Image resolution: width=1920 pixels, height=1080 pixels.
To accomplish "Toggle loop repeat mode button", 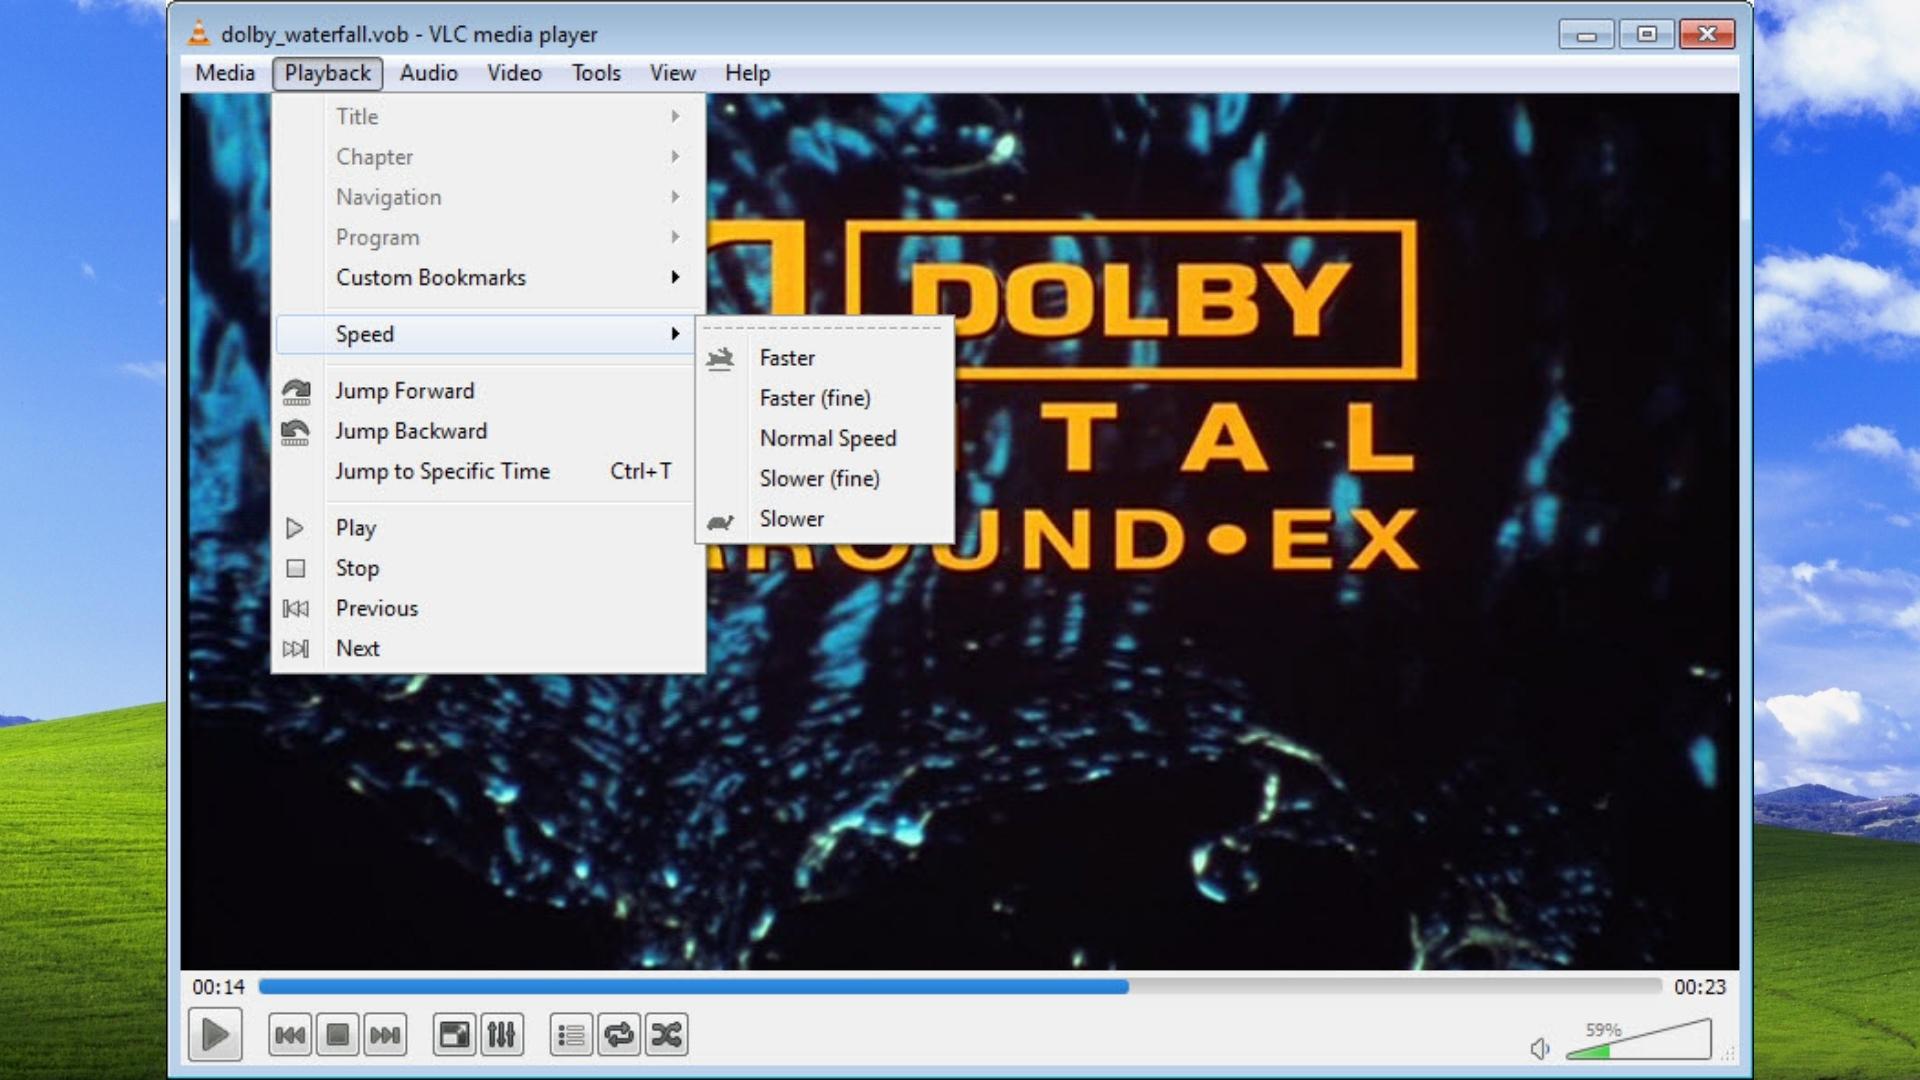I will (x=619, y=1035).
